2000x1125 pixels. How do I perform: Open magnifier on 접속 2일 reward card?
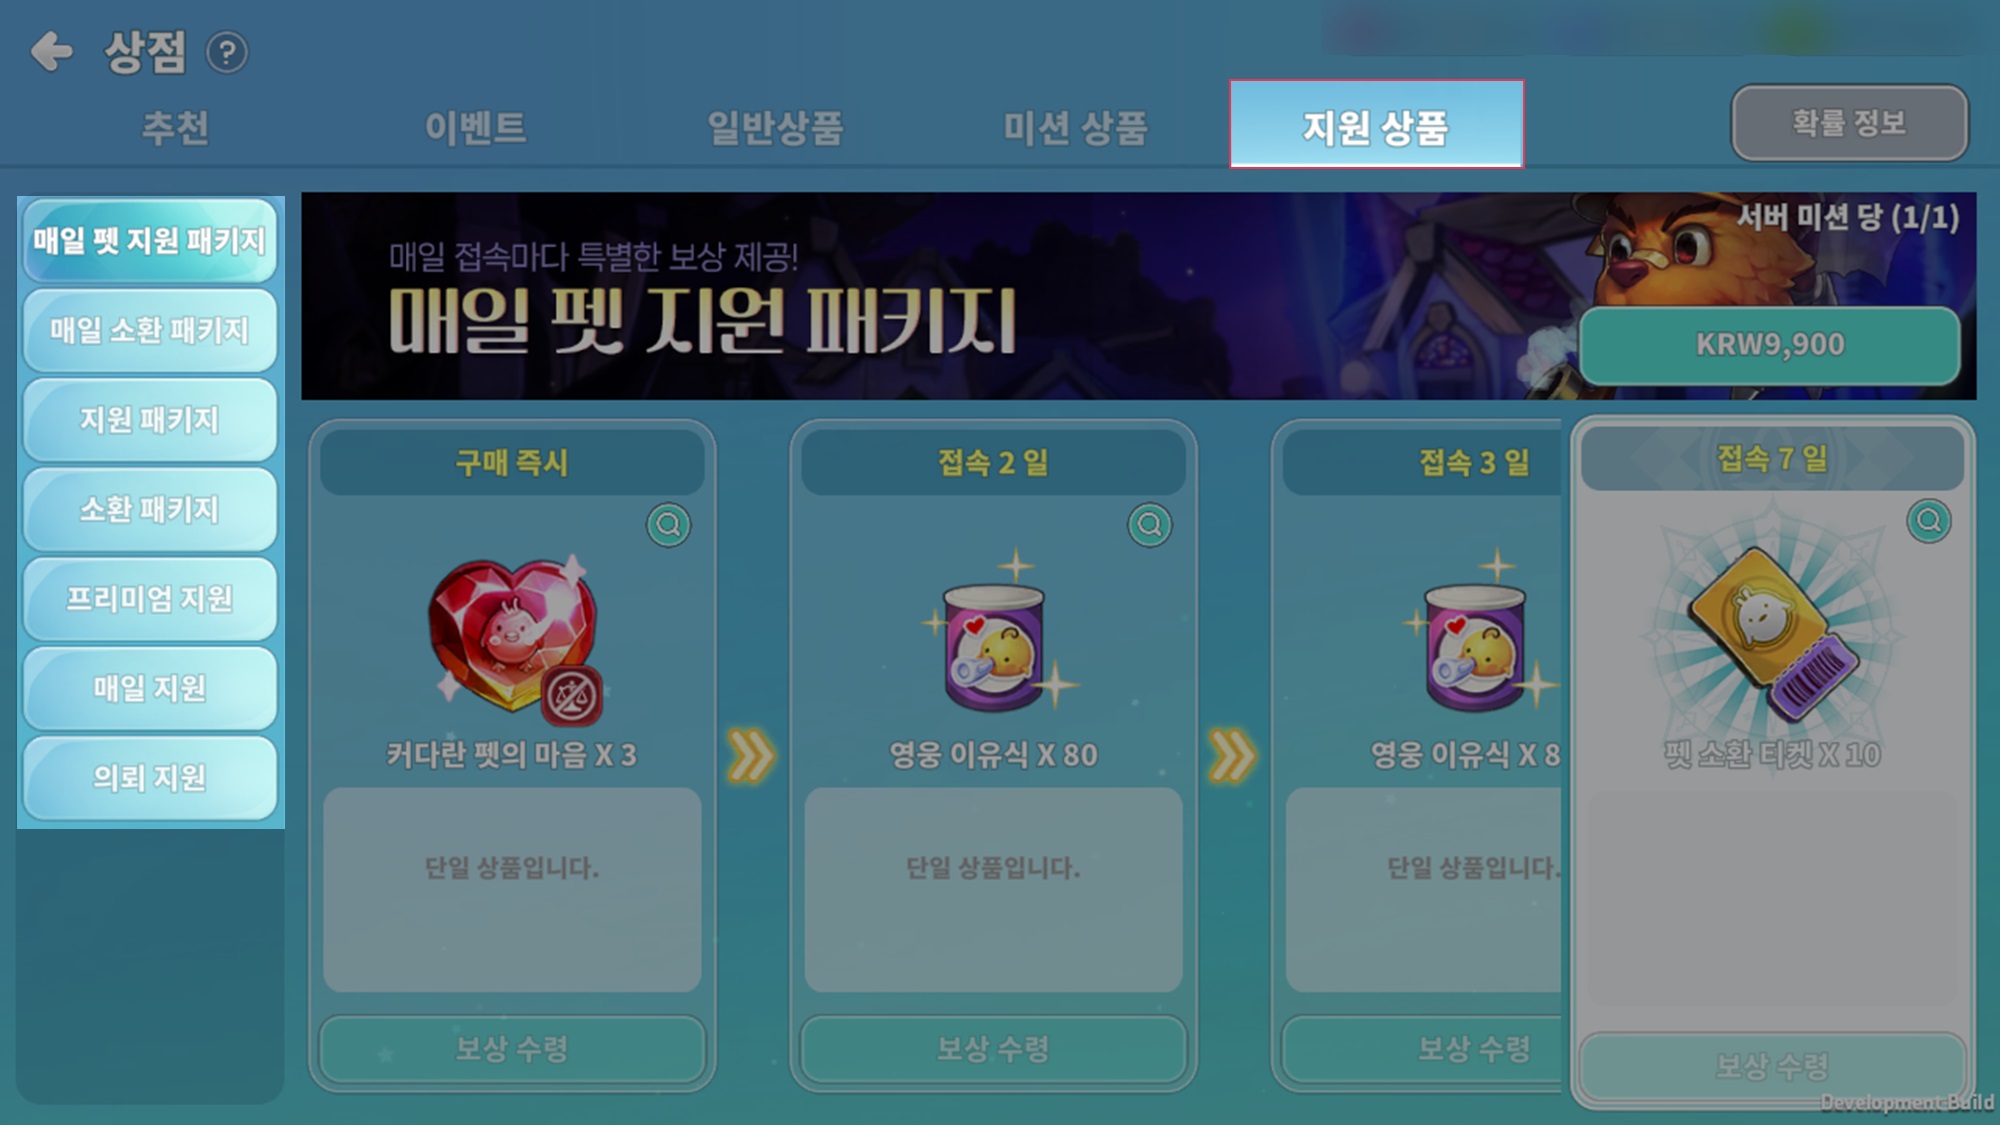[x=1150, y=525]
